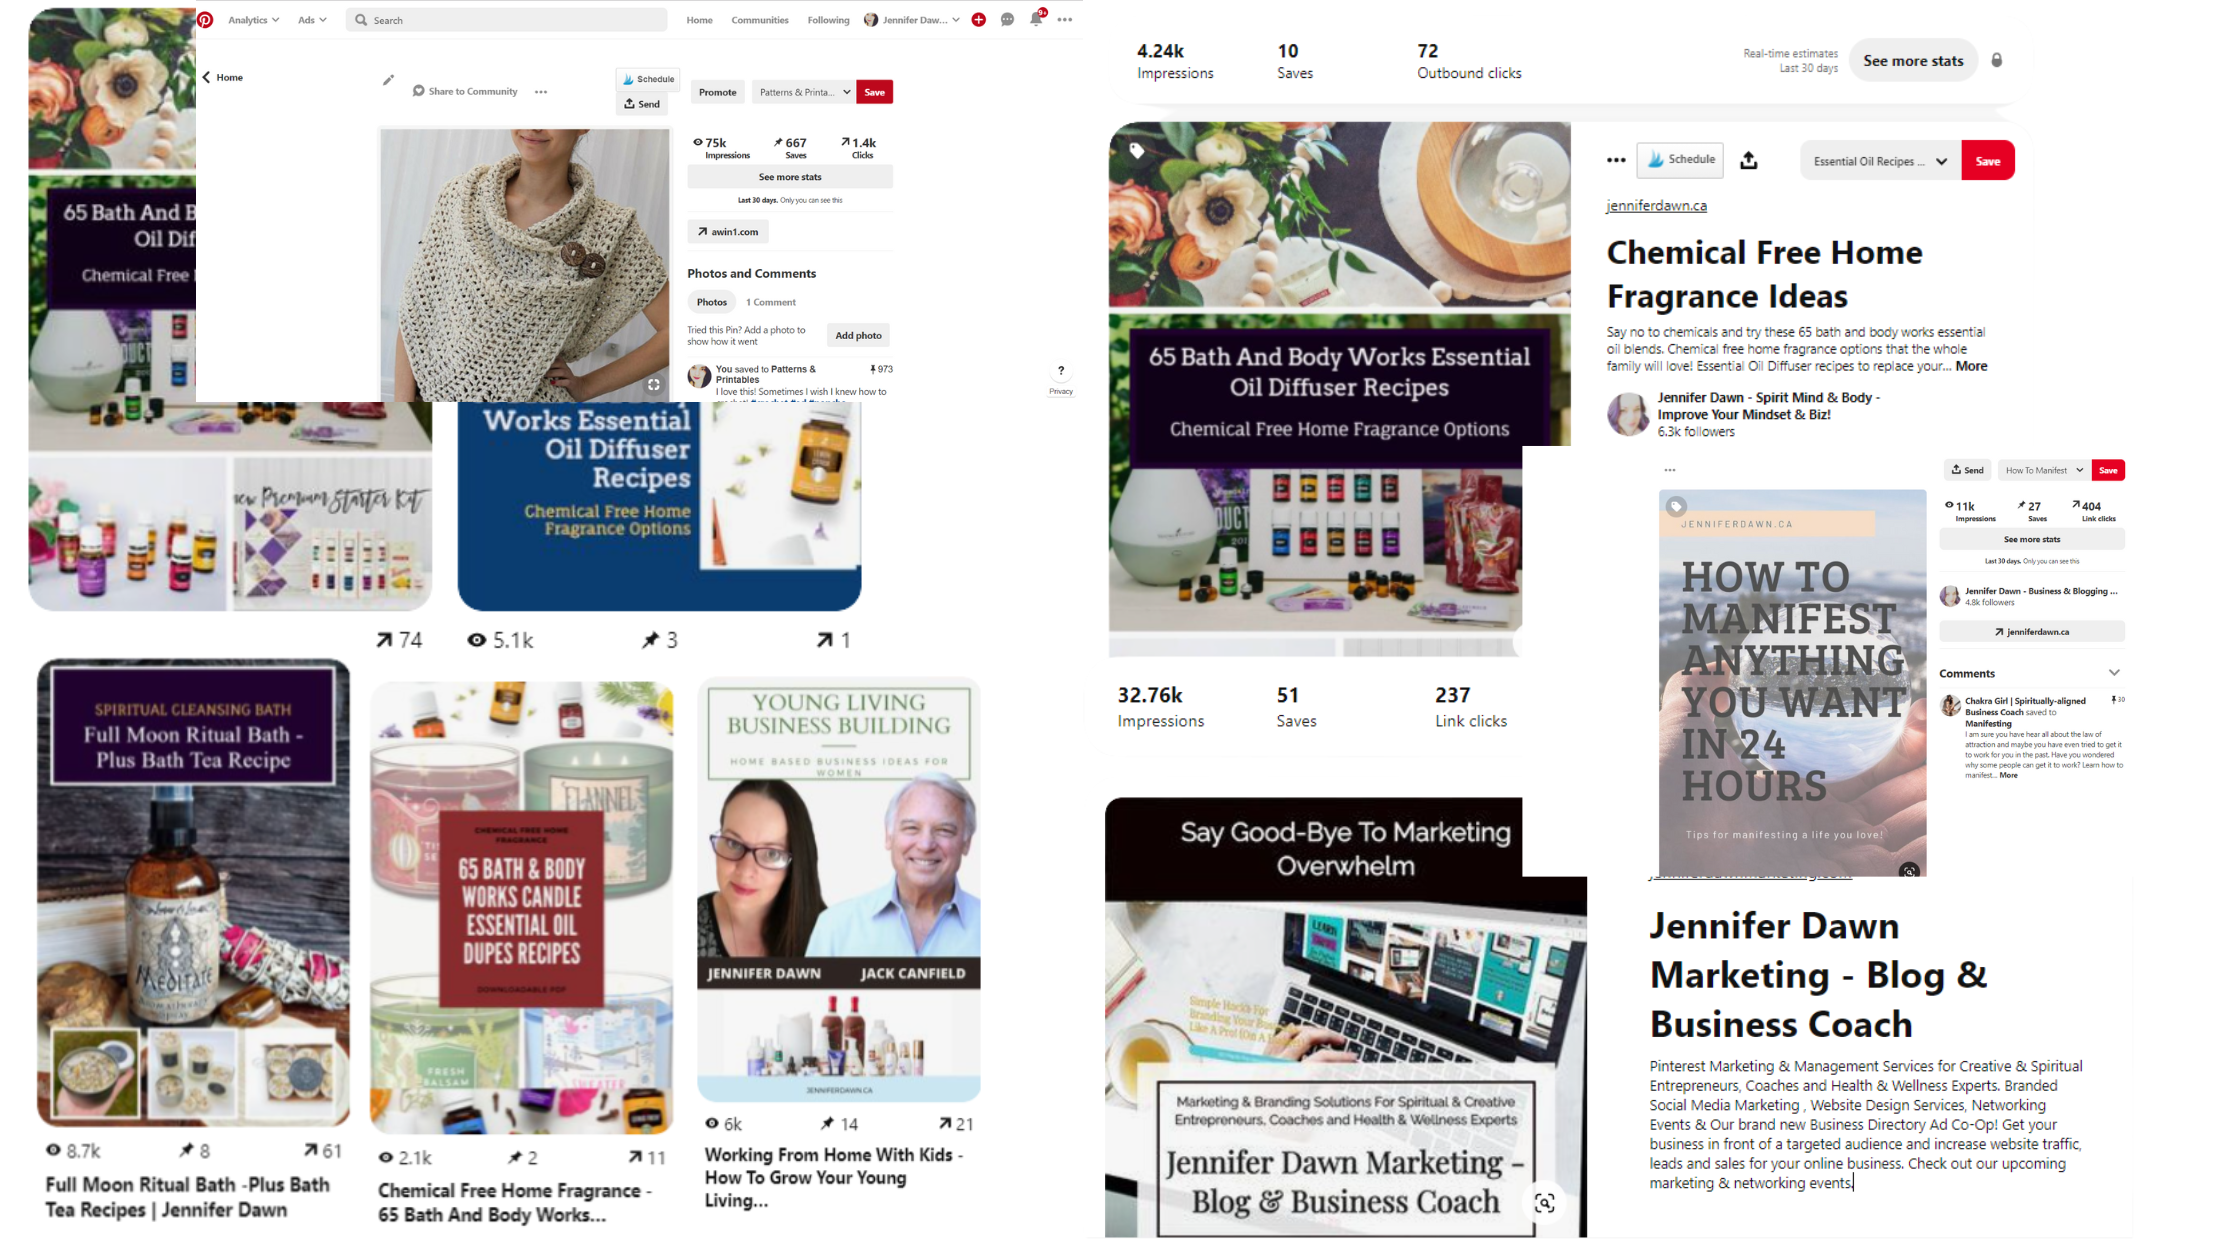This screenshot has height=1260, width=2240.
Task: Open the Patterns & Printa... board dropdown
Action: 805,92
